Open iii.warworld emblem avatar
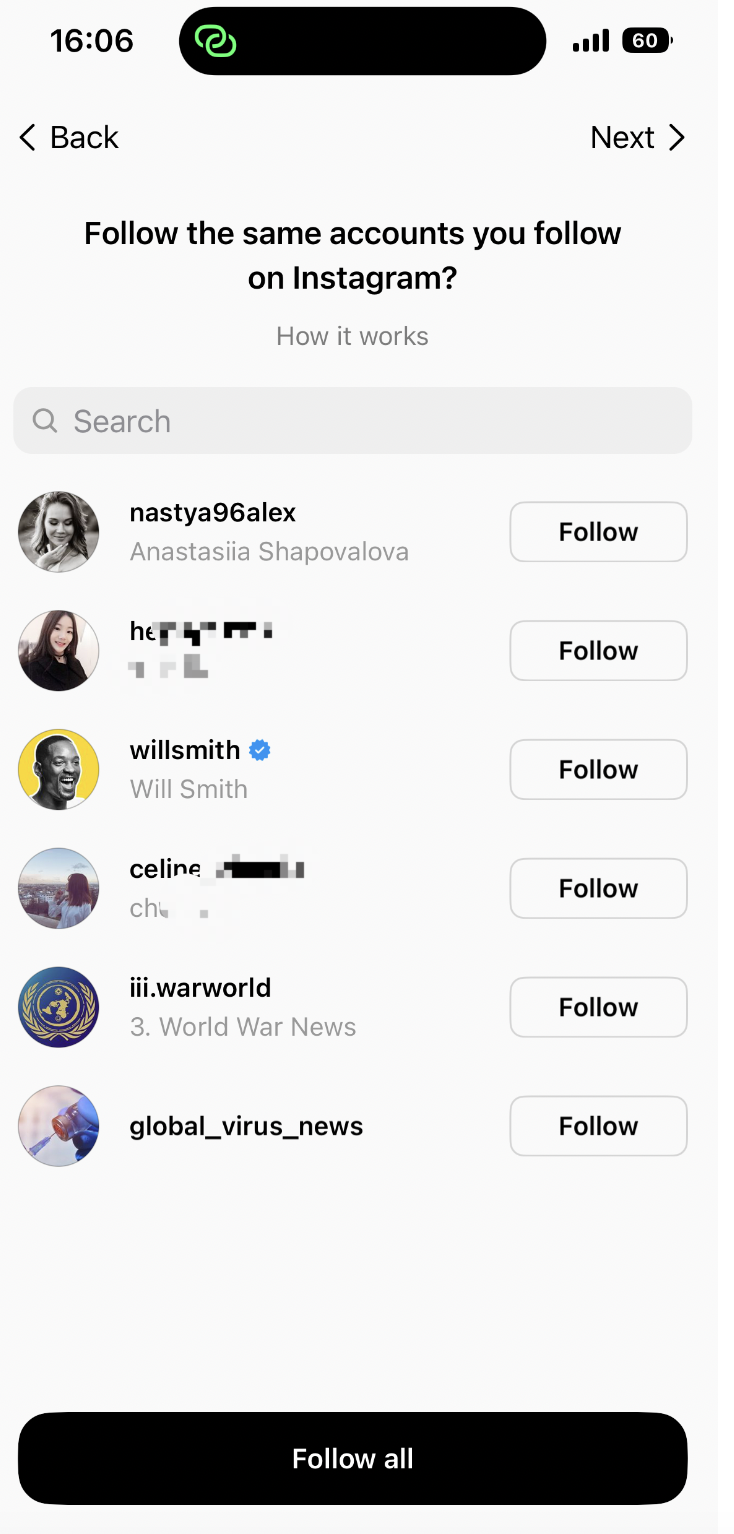The height and width of the screenshot is (1534, 734). click(59, 1007)
